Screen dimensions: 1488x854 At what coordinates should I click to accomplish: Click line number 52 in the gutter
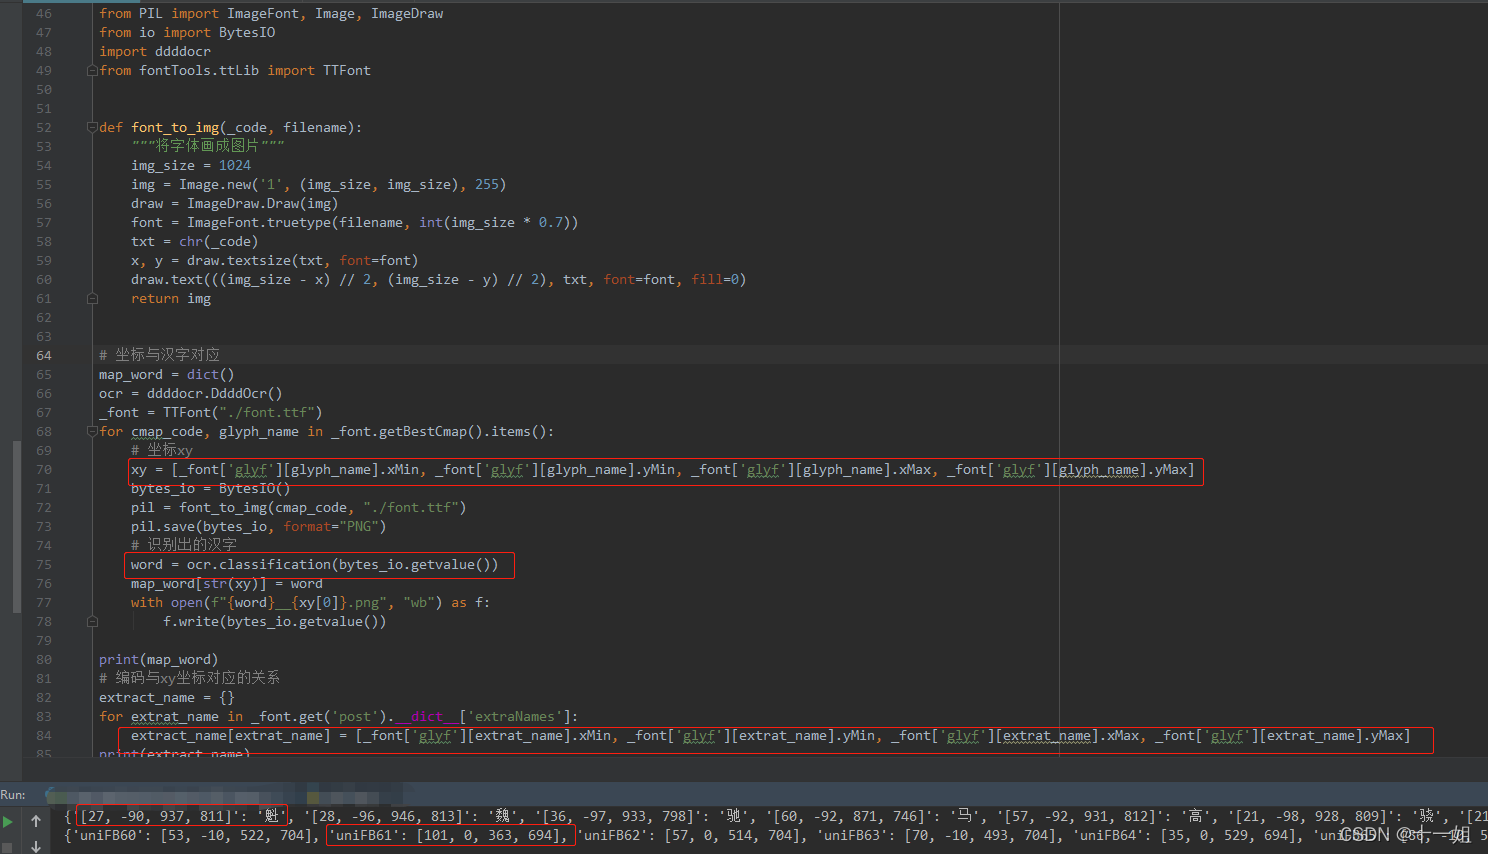click(x=44, y=128)
